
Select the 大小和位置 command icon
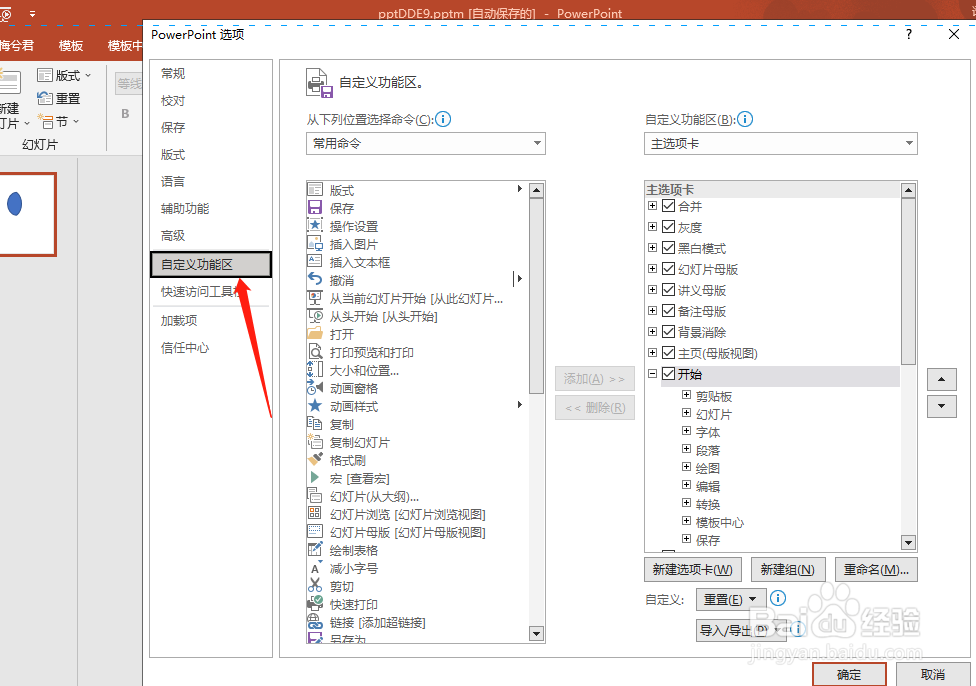(315, 370)
